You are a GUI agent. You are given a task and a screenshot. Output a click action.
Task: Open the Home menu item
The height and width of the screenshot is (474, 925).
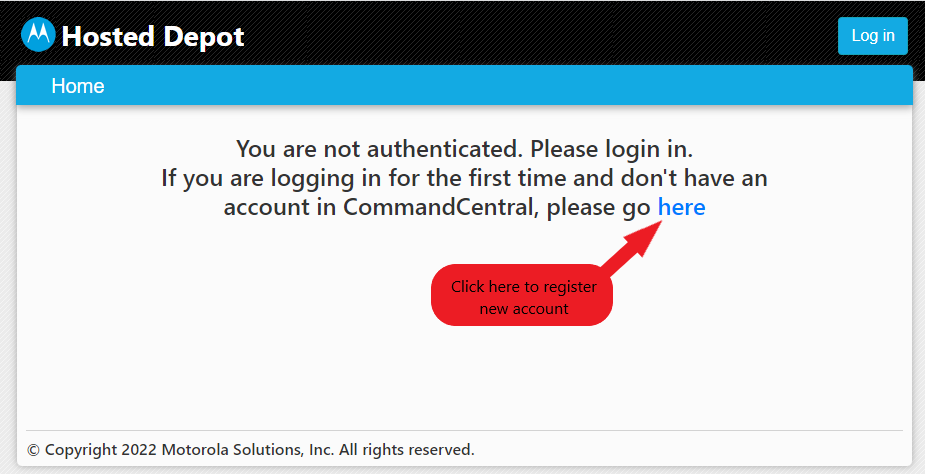[78, 86]
